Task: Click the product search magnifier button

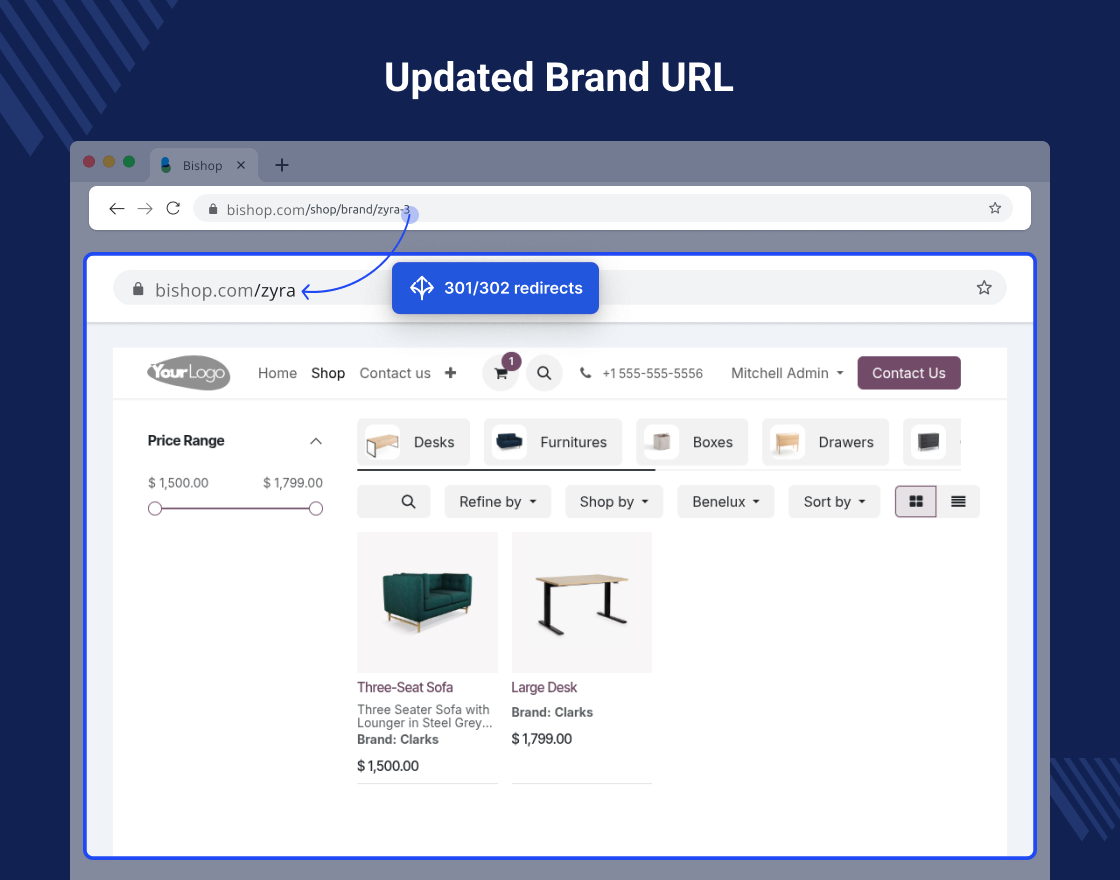Action: pyautogui.click(x=409, y=501)
